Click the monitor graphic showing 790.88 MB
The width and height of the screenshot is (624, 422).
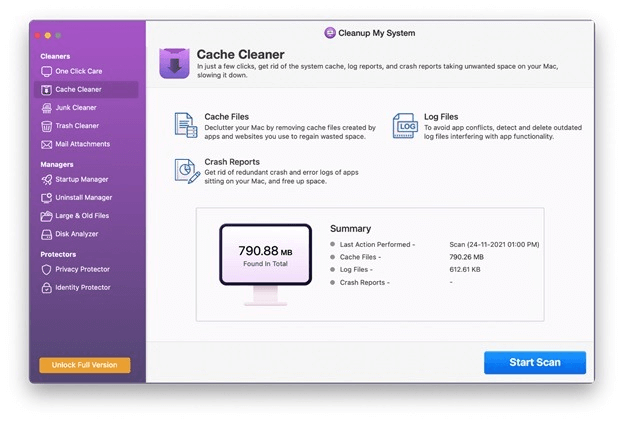[265, 265]
